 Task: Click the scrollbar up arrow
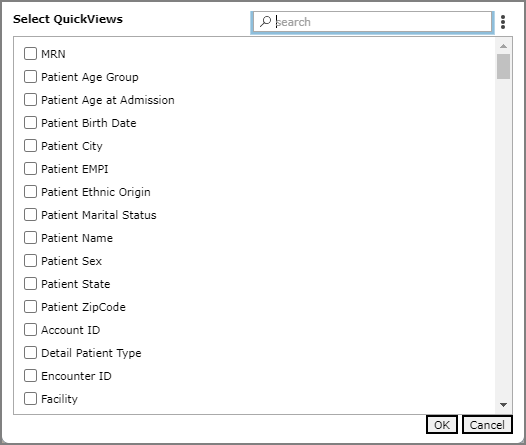click(x=503, y=46)
